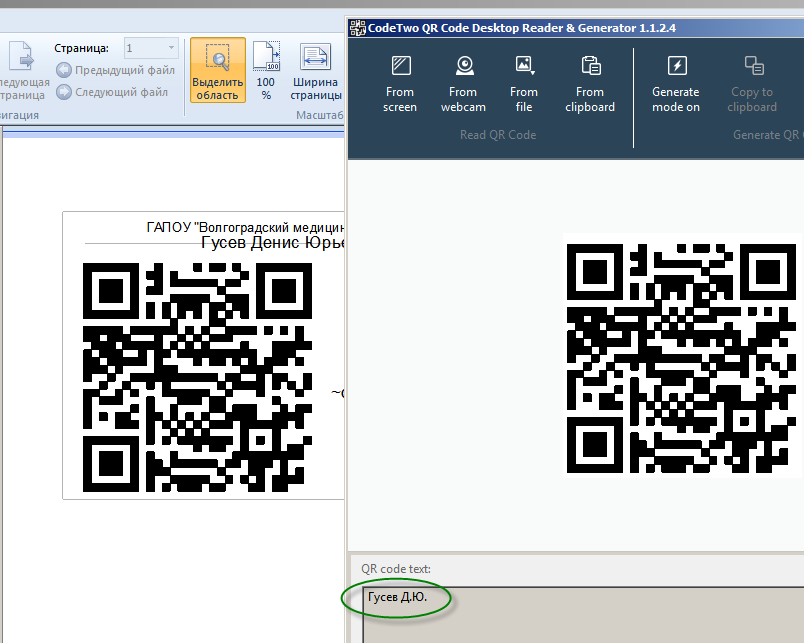Click the CodeTwo app icon in title bar
This screenshot has width=804, height=643.
pyautogui.click(x=355, y=28)
